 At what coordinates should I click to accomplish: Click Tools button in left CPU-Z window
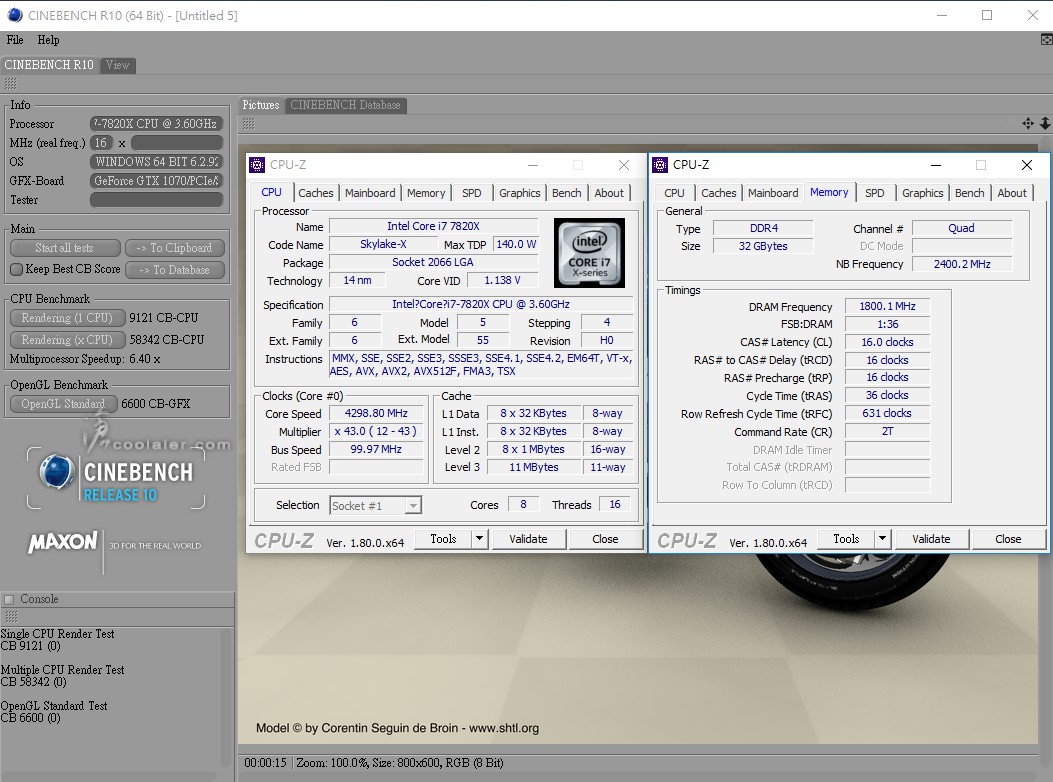pos(443,539)
